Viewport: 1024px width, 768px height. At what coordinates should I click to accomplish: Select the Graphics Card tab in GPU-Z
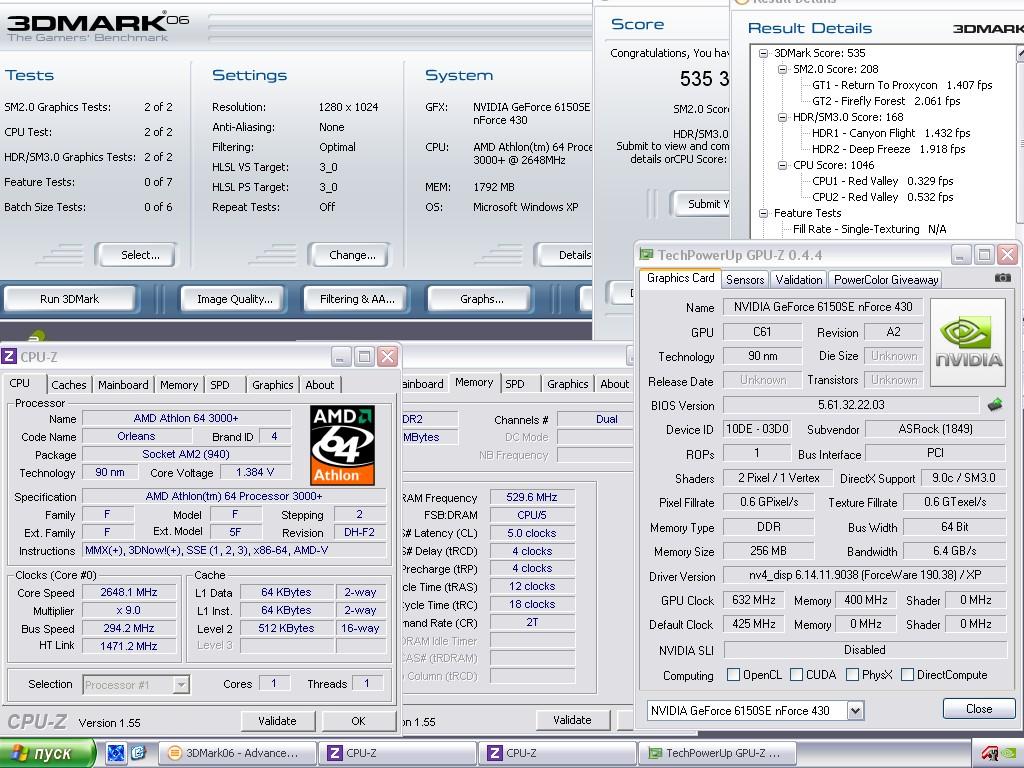pyautogui.click(x=680, y=278)
